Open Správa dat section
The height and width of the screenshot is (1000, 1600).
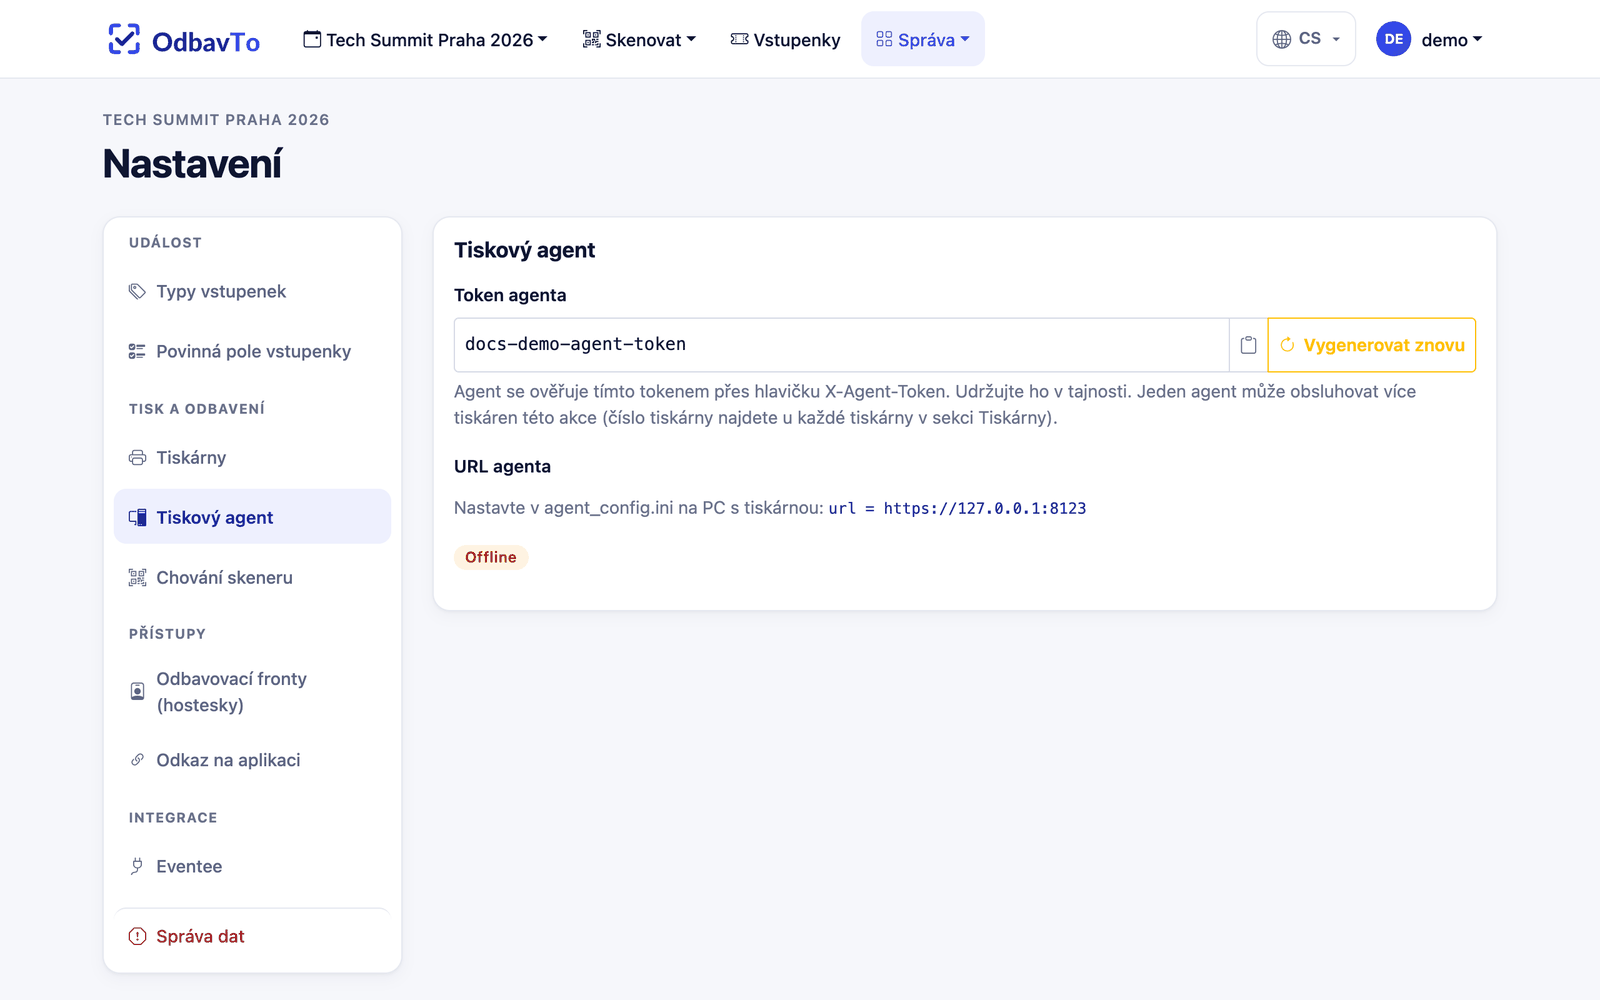252,937
